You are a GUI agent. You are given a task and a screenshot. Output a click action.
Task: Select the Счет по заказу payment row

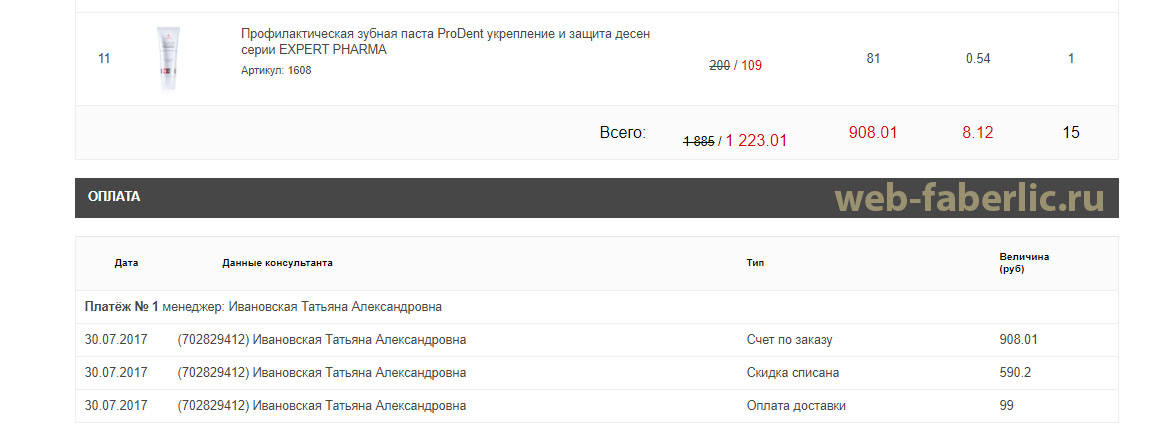pos(596,340)
